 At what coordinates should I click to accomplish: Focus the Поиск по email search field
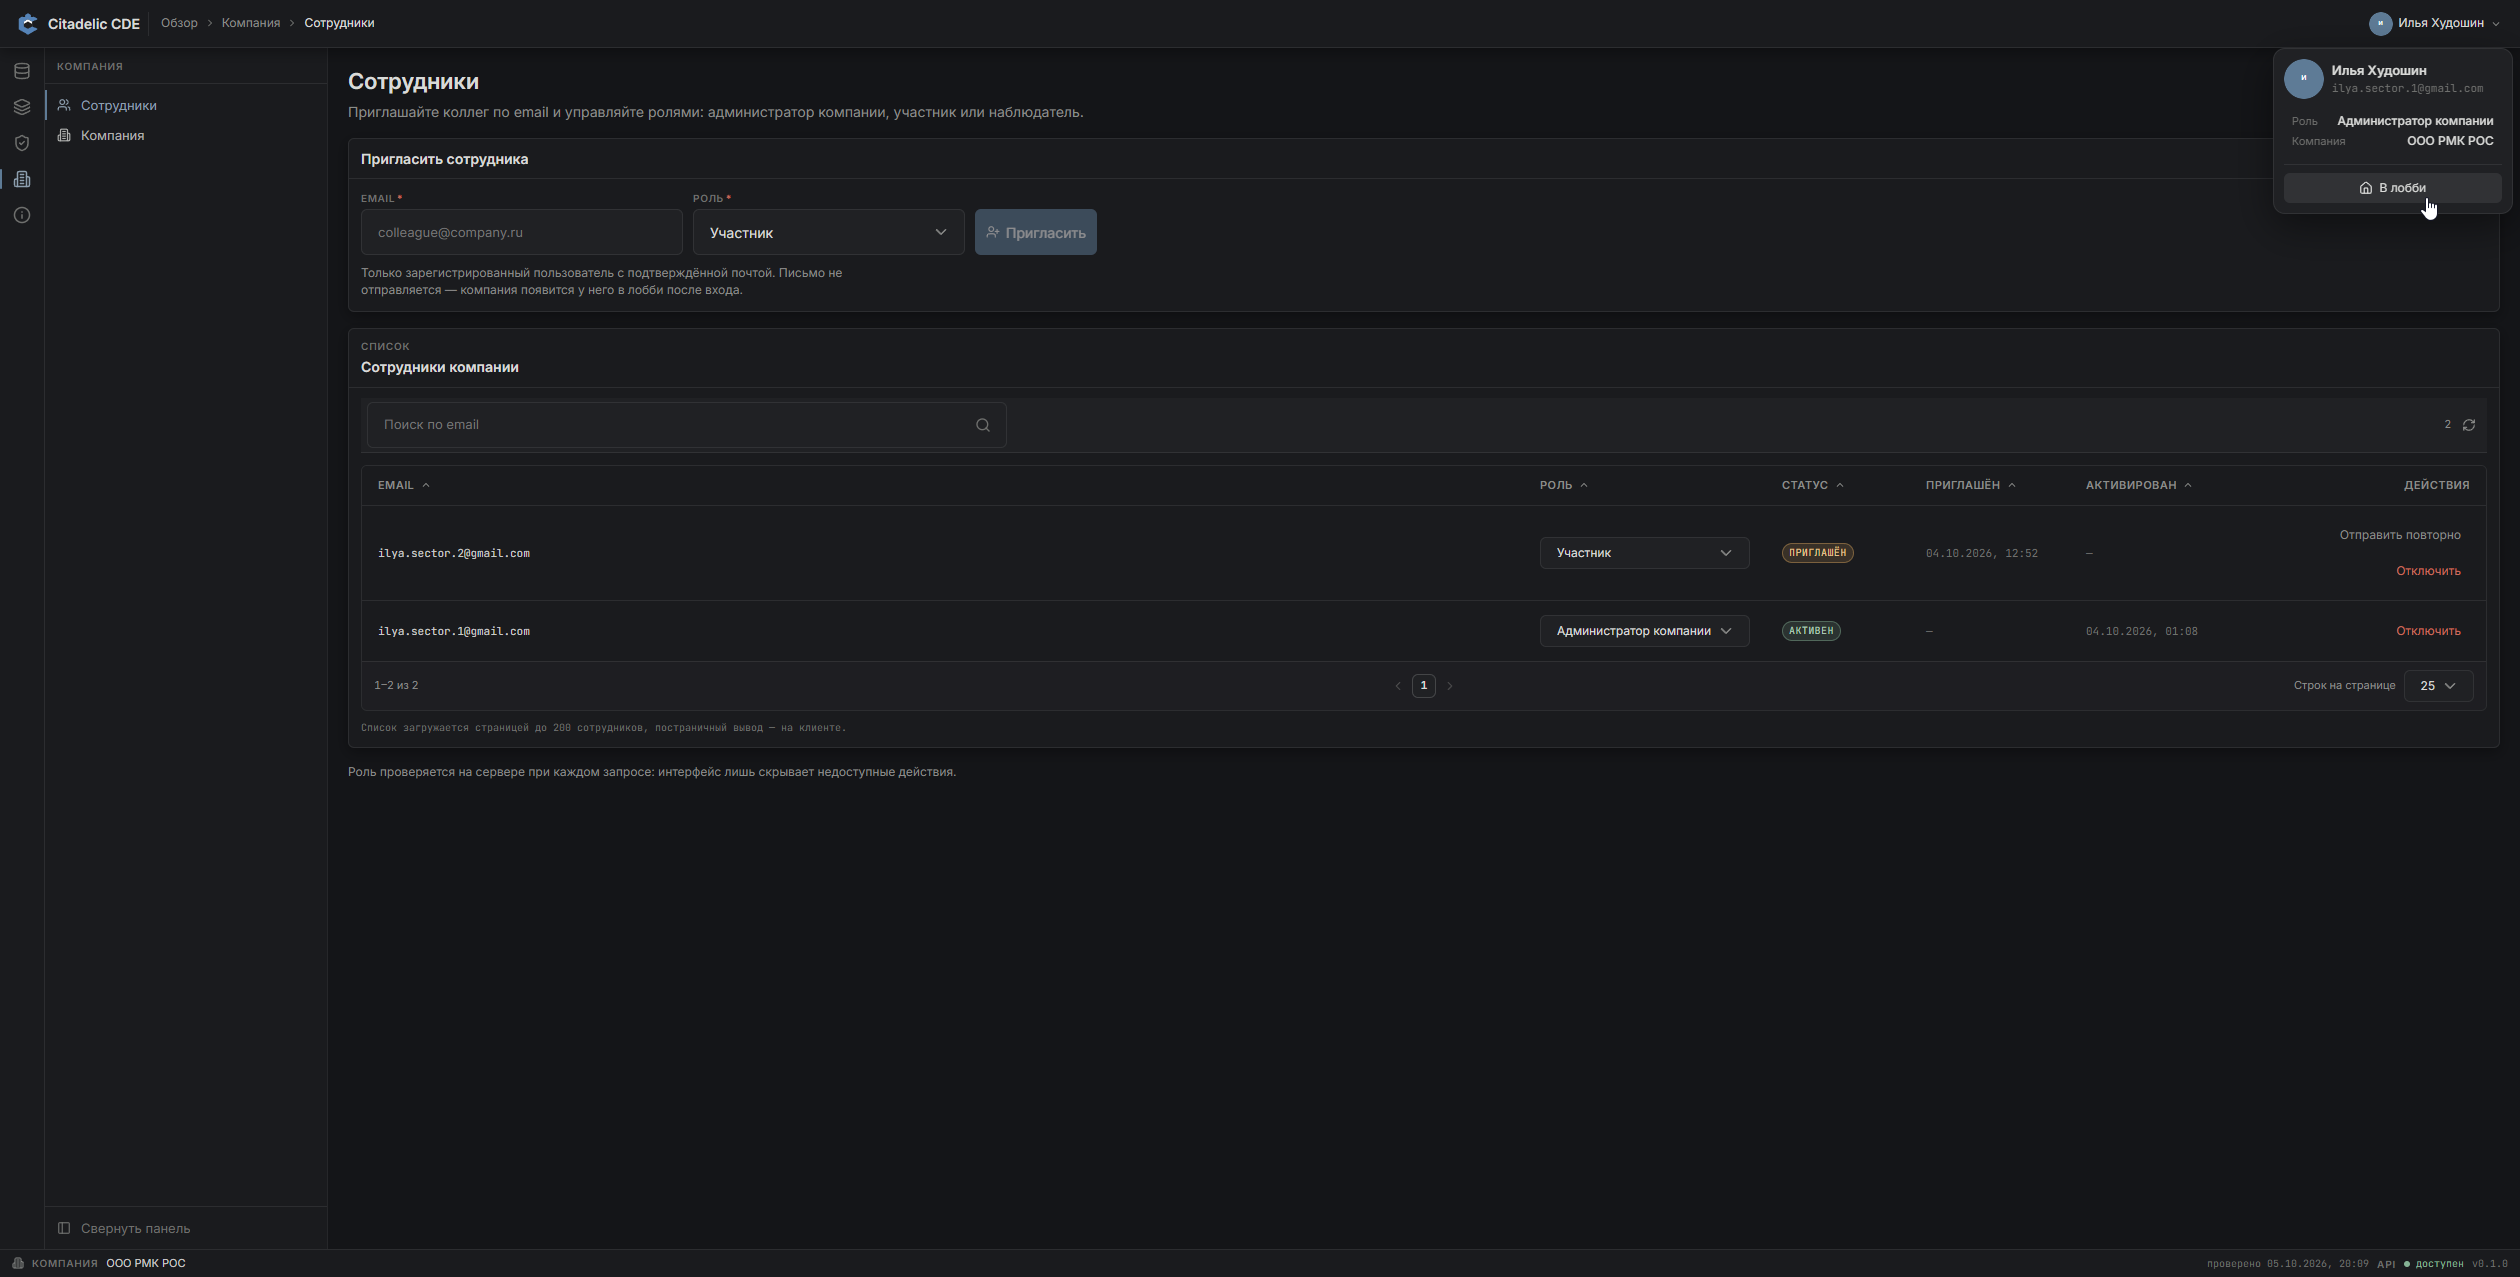[686, 425]
